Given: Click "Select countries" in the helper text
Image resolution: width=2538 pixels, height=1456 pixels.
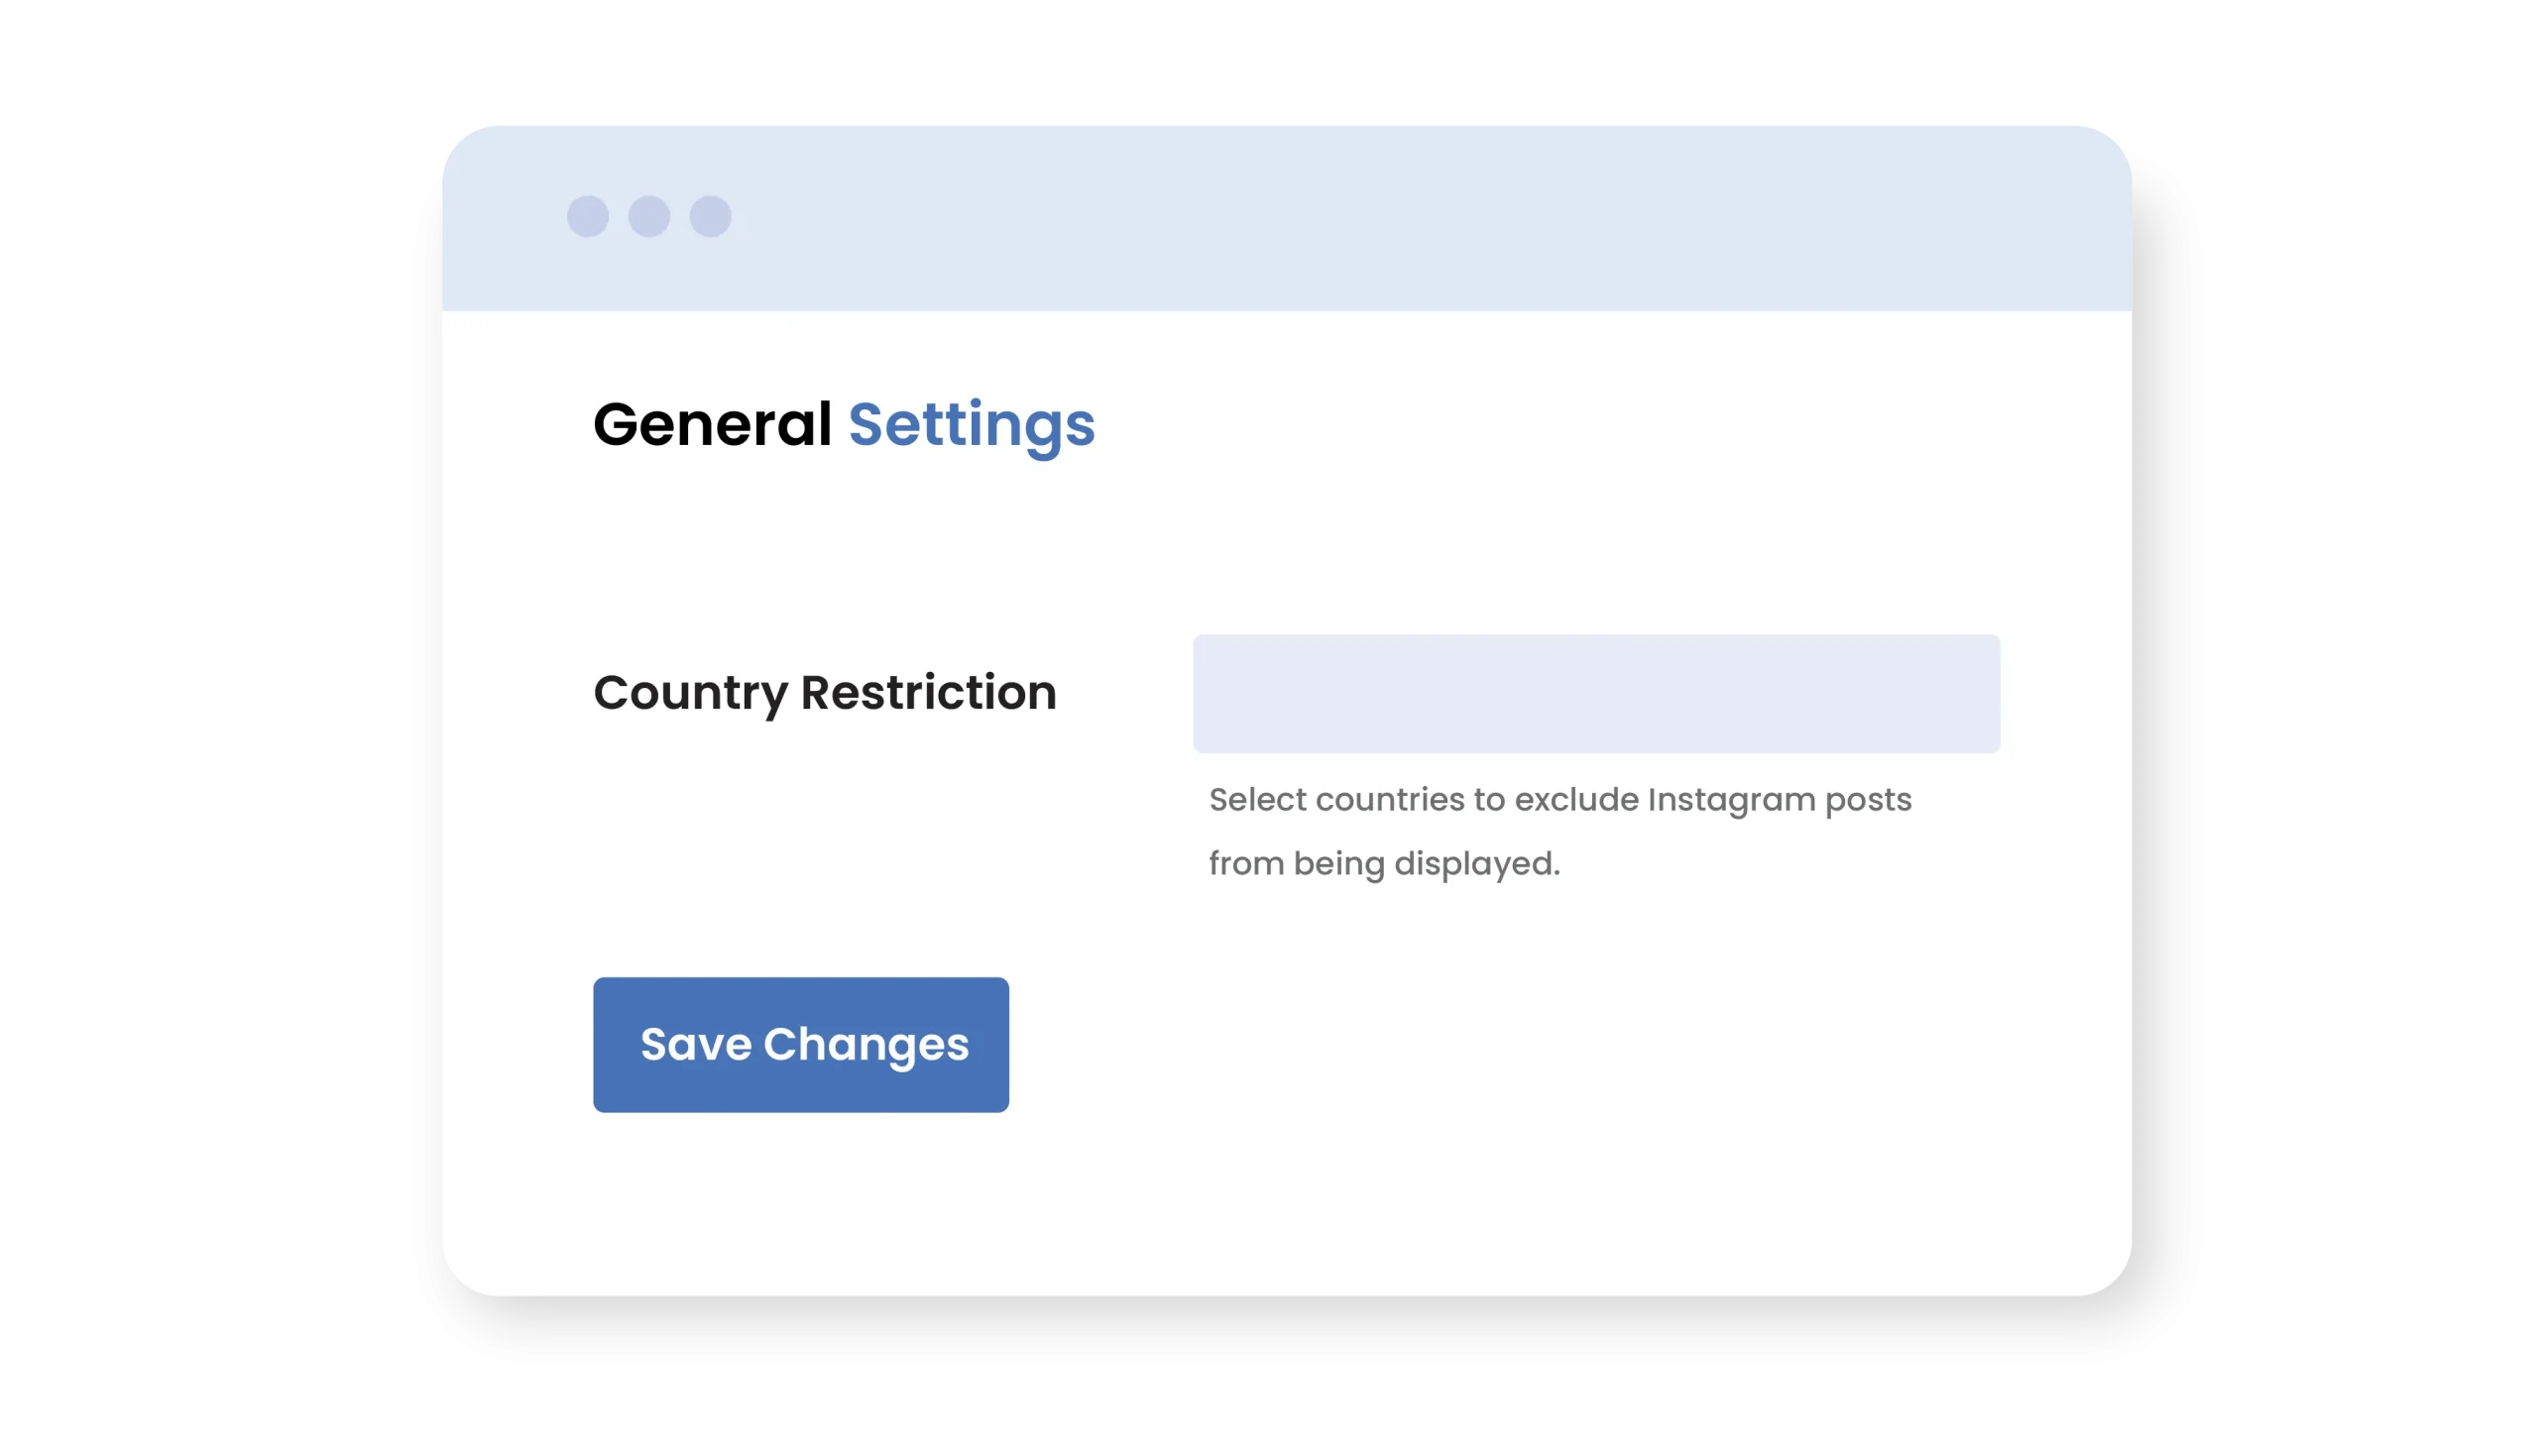Looking at the screenshot, I should 1336,799.
